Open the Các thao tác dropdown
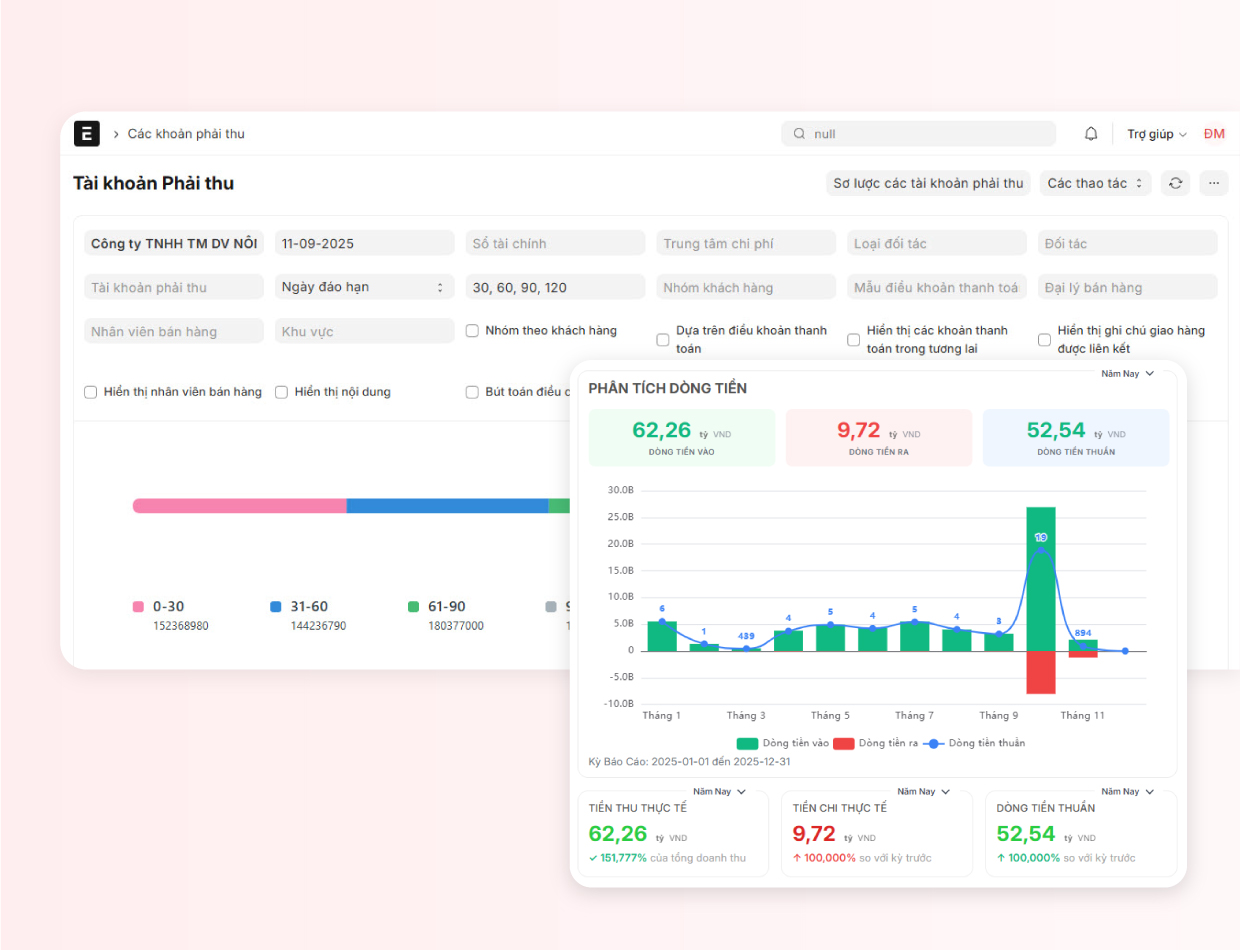Viewport: 1240px width, 950px height. (x=1094, y=183)
